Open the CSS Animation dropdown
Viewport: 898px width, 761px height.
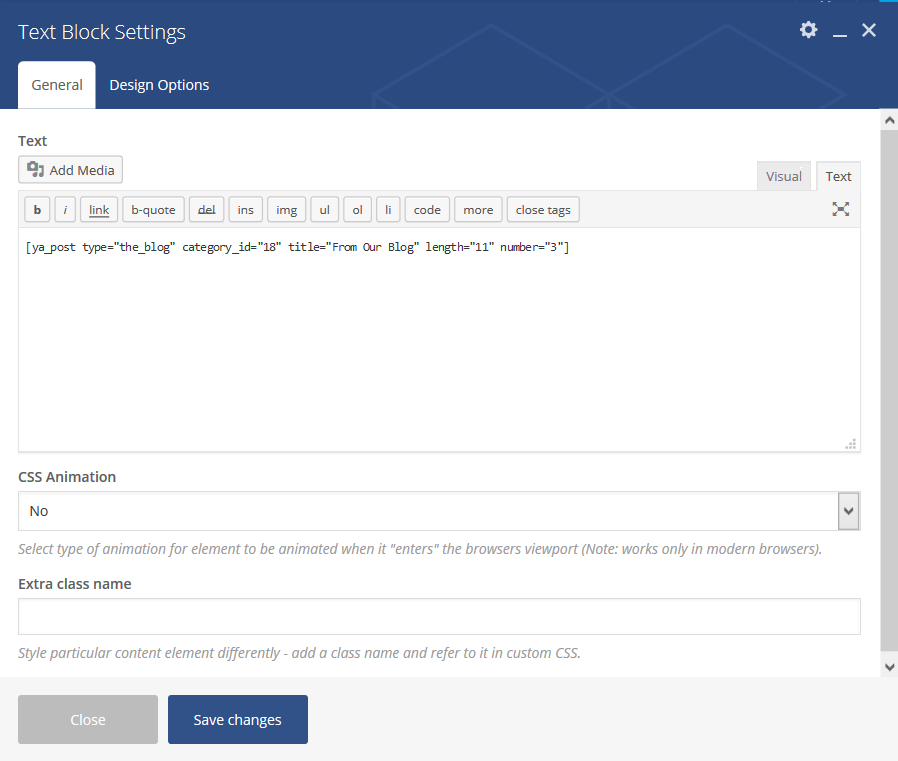tap(439, 511)
